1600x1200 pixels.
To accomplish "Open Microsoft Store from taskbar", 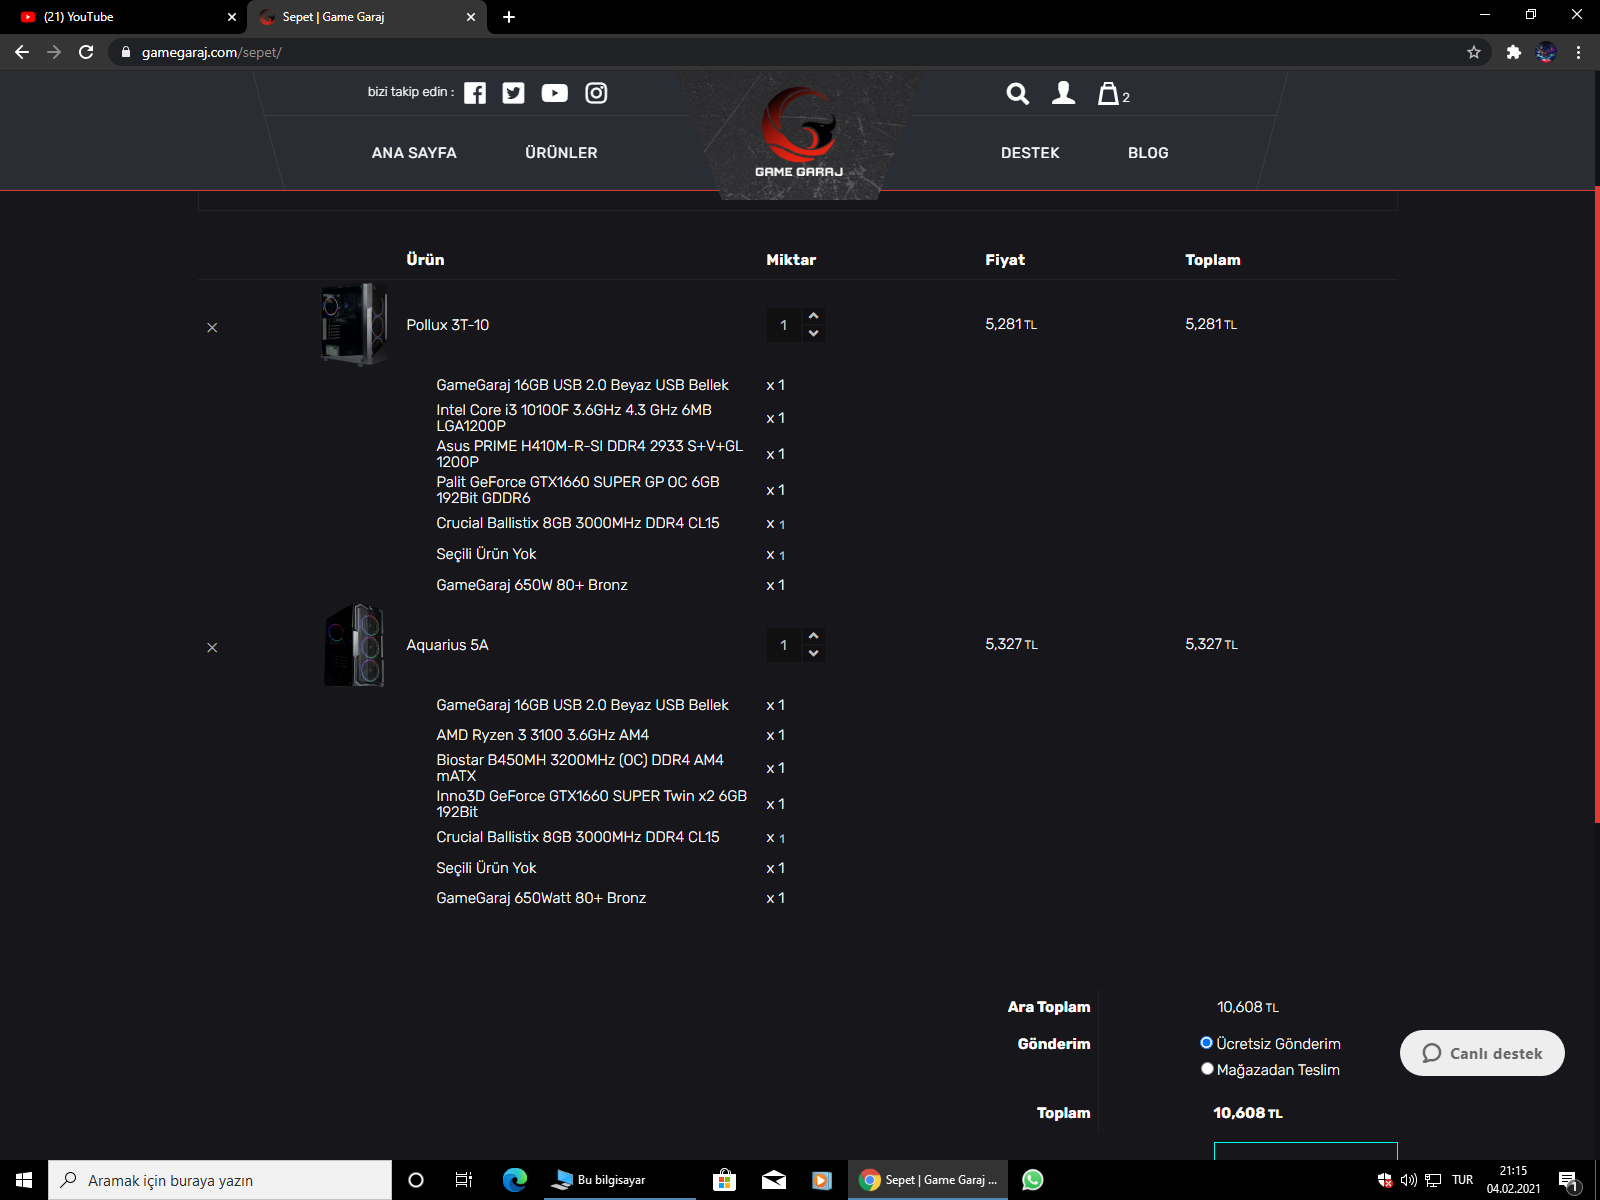I will tap(725, 1180).
